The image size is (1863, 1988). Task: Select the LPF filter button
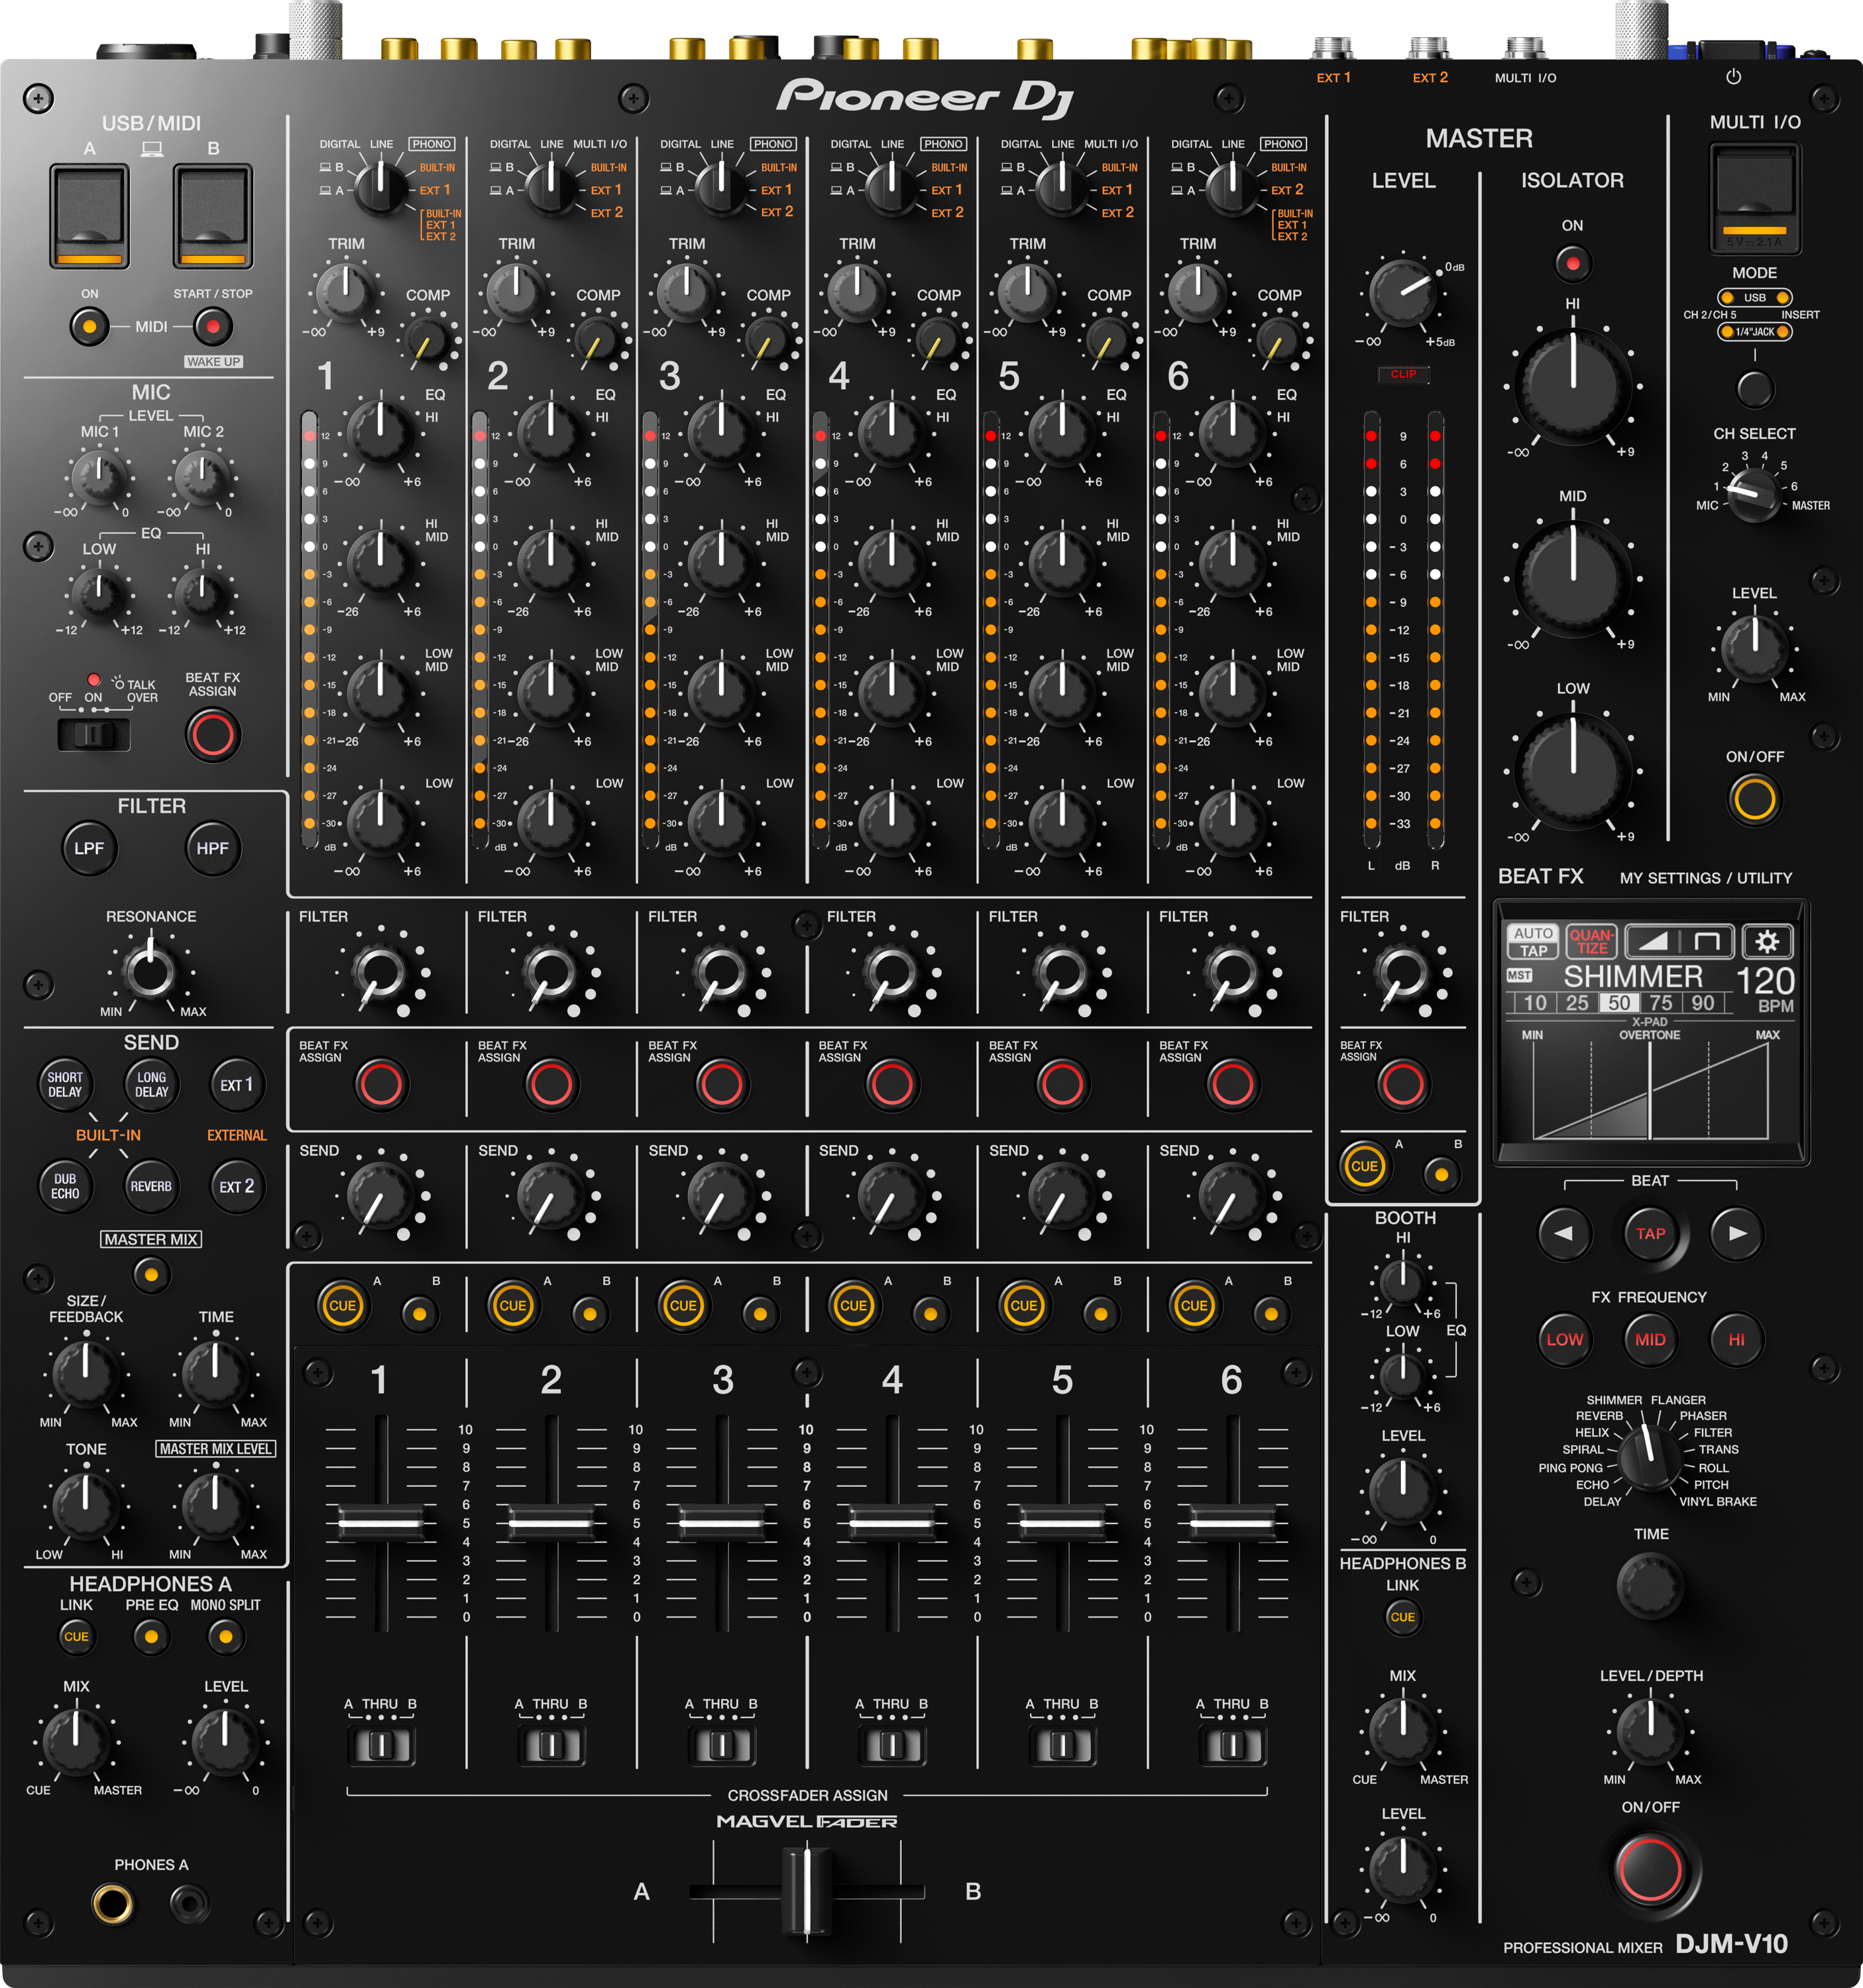click(x=89, y=848)
